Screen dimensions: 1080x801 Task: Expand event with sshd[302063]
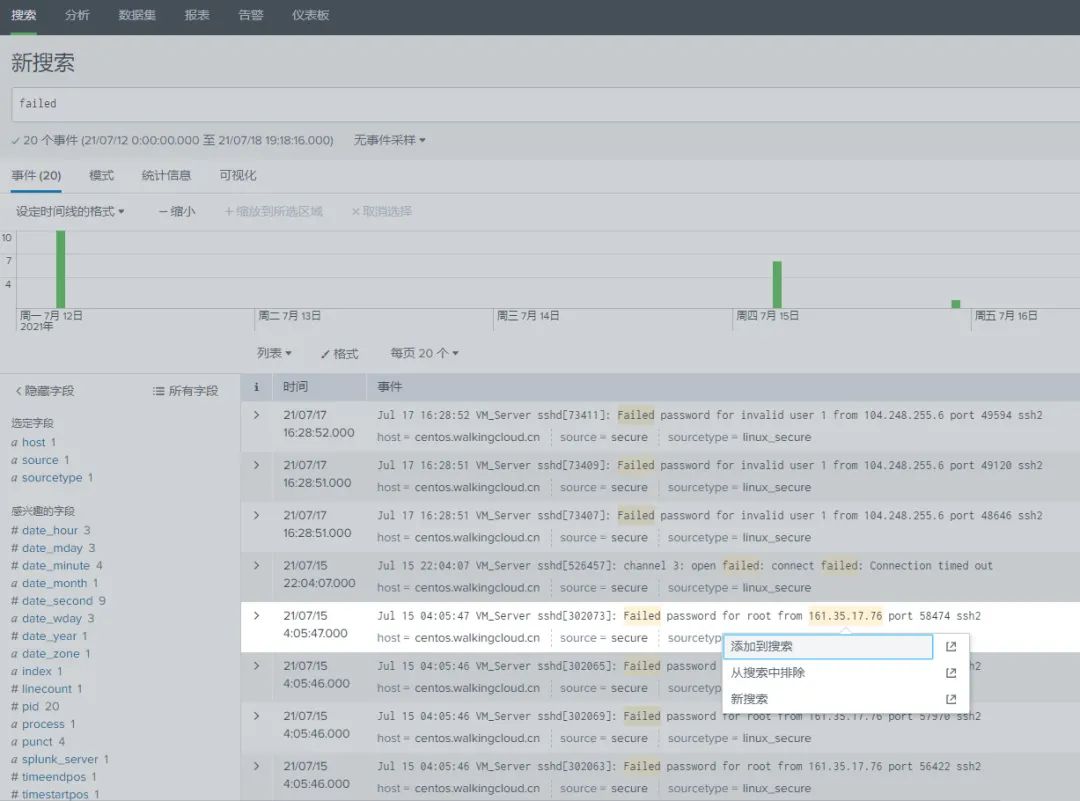256,766
